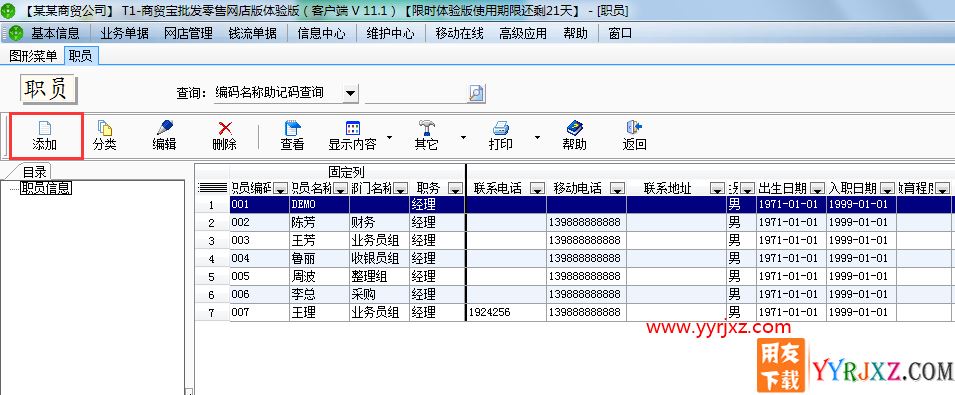Click phone number 1924256 cell
Screen dimensions: 955x395
pyautogui.click(x=506, y=313)
